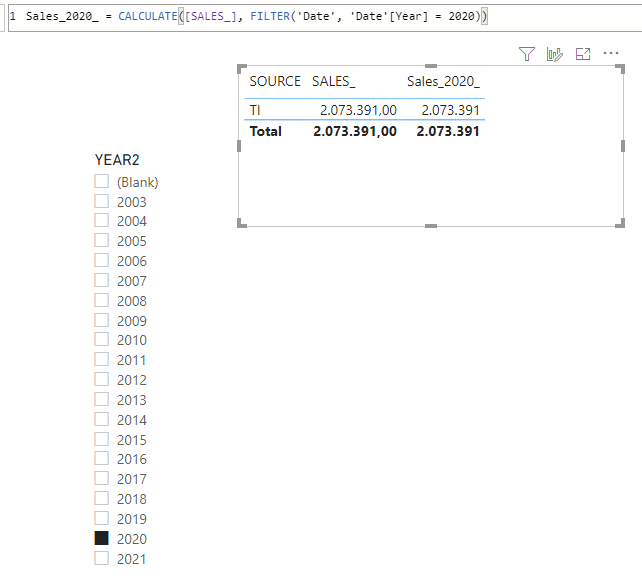Viewport: 642px width, 578px height.
Task: Enable the 2017 year checkbox
Action: [102, 478]
